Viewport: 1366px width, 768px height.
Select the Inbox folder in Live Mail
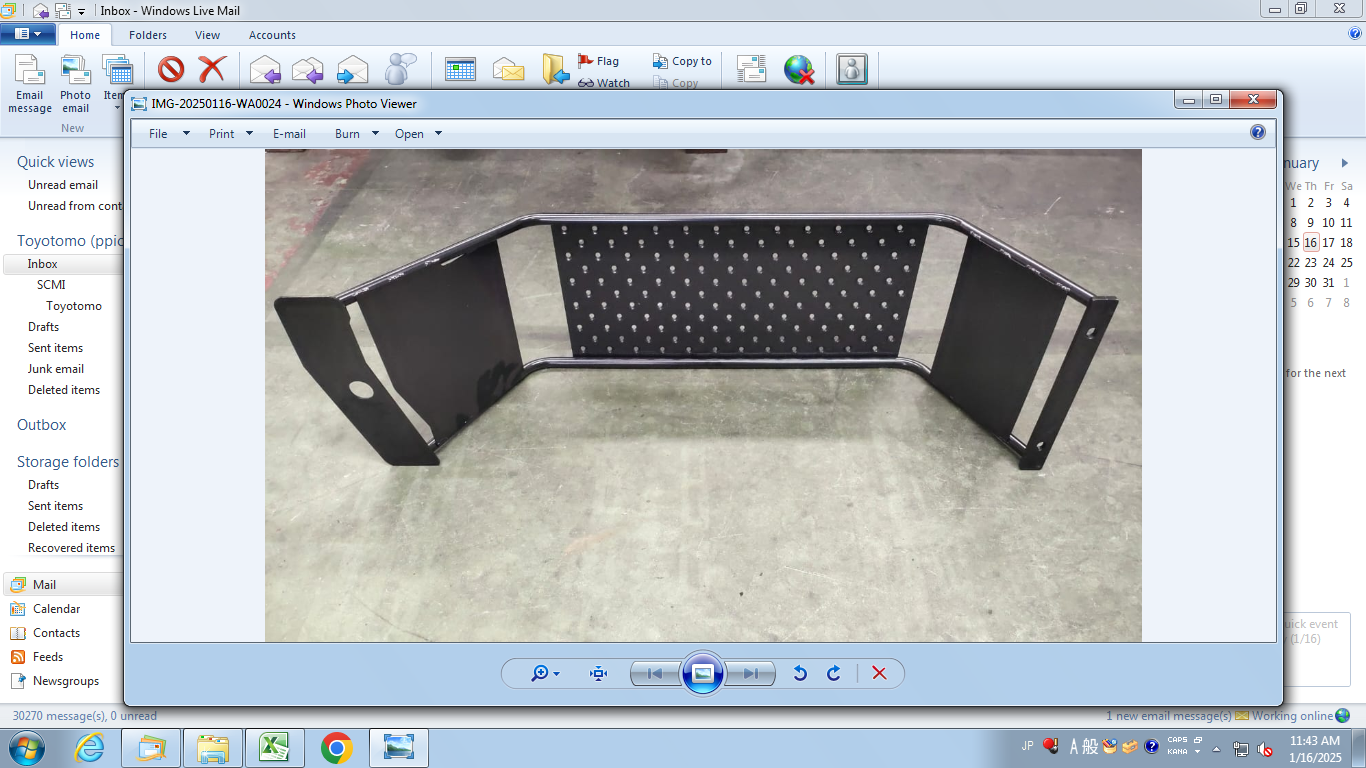coord(63,264)
